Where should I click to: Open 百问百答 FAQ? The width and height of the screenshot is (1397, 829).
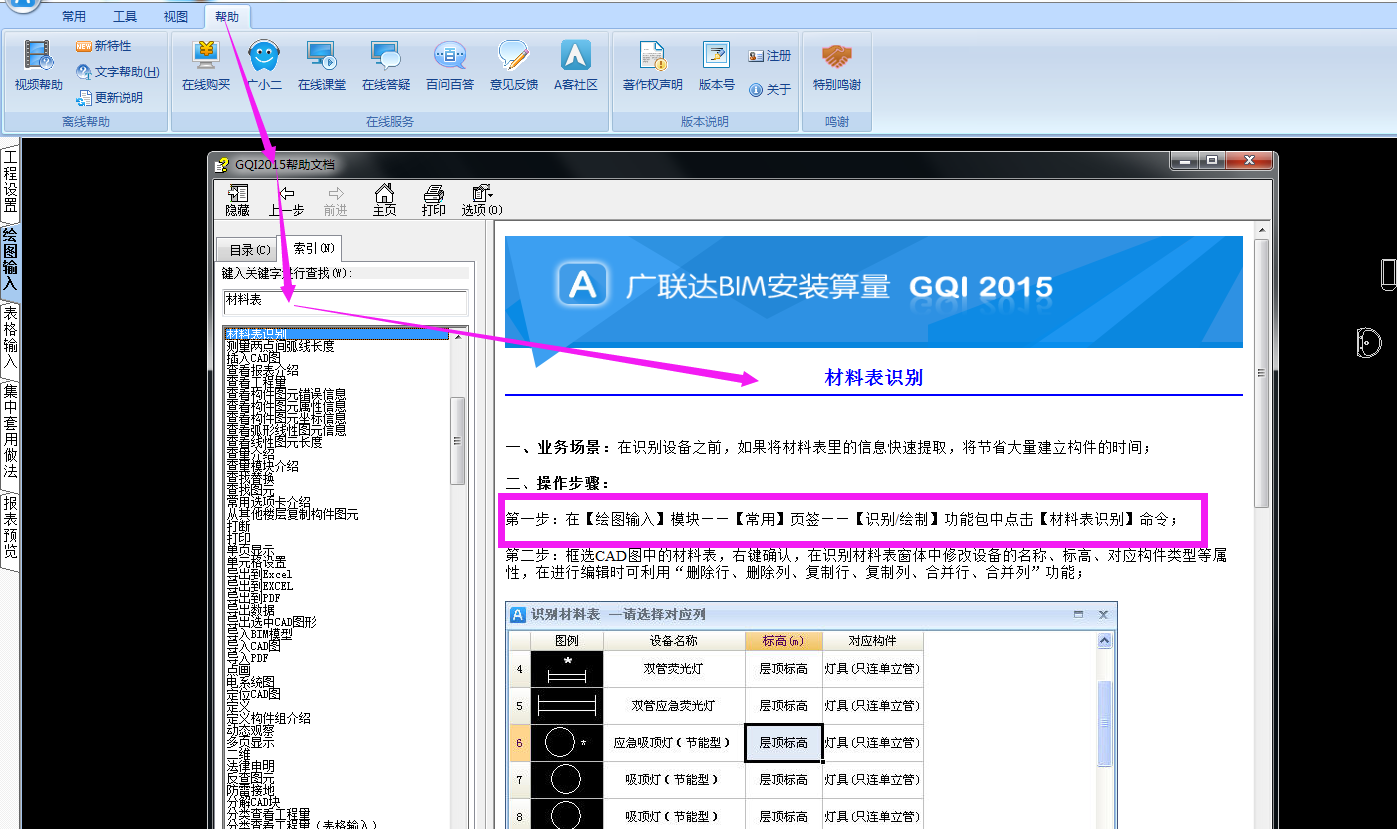450,66
